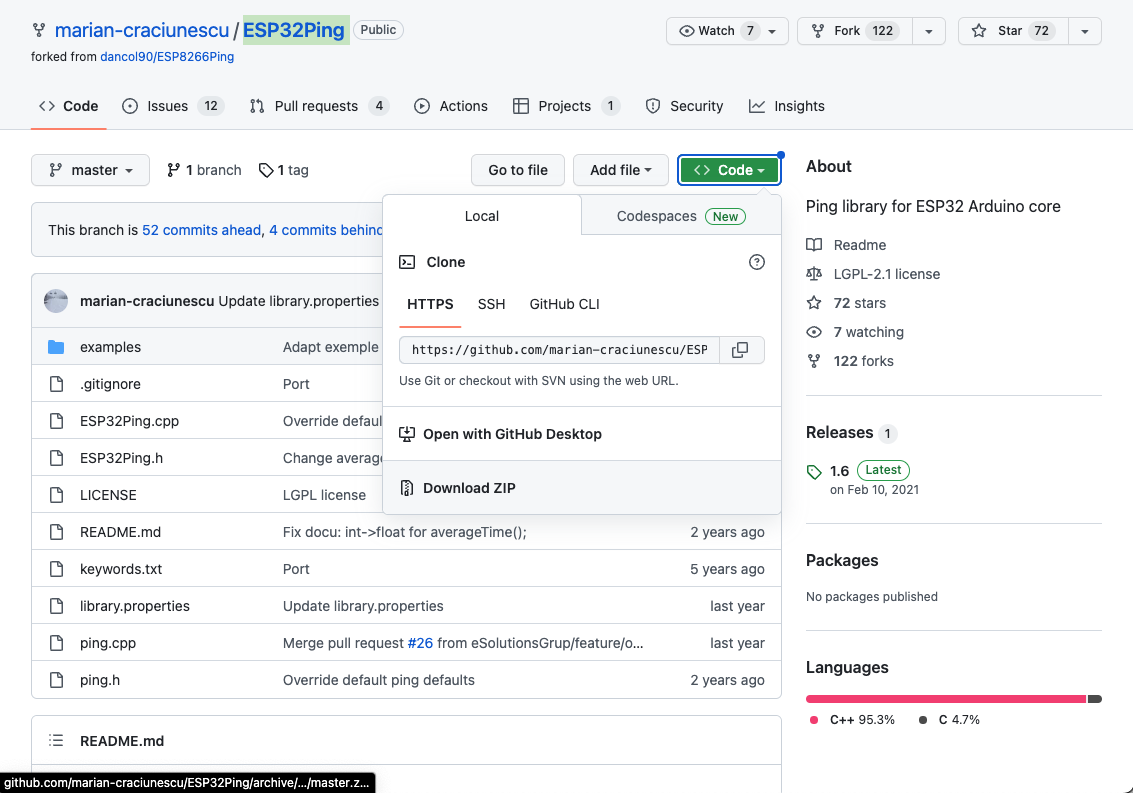Image resolution: width=1133 pixels, height=793 pixels.
Task: Click the file icon for ping.h
Action: [56, 680]
